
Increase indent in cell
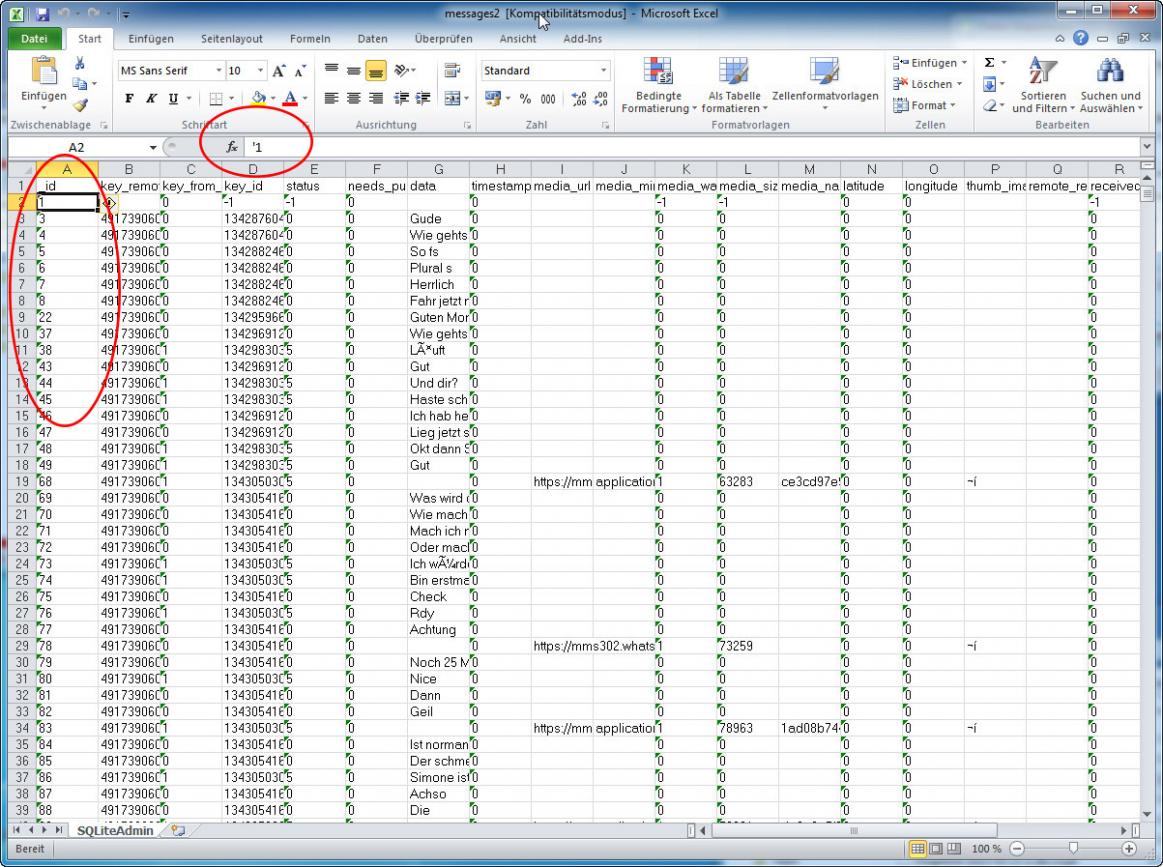tap(424, 98)
